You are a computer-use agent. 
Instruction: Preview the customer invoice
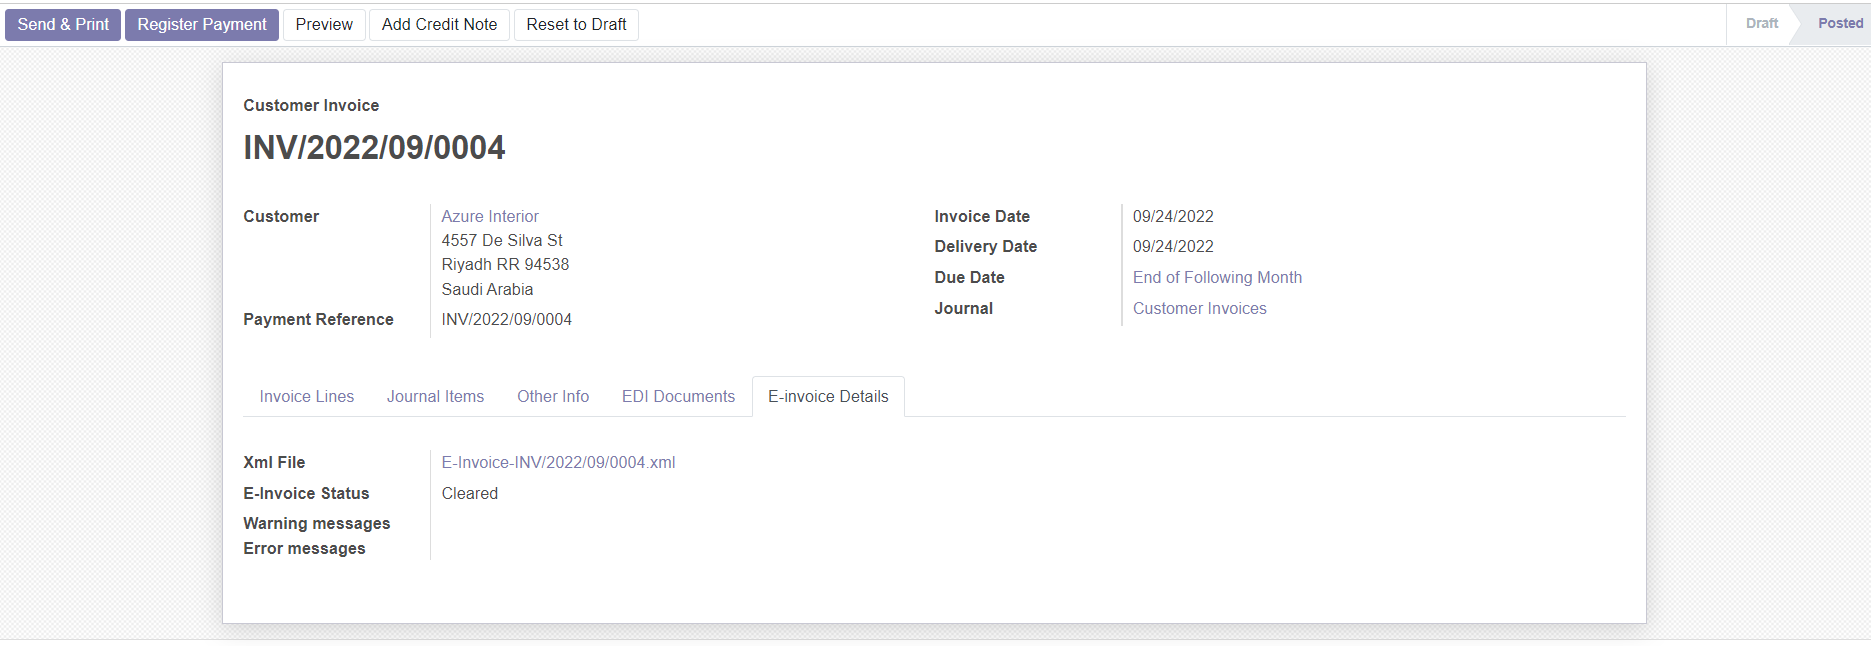324,25
